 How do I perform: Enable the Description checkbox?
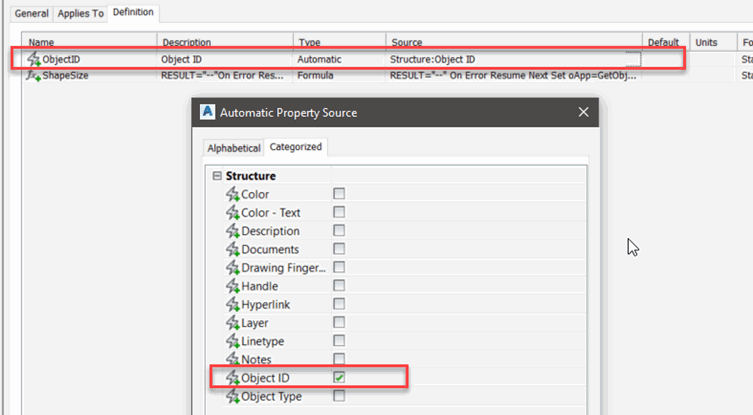[x=339, y=231]
